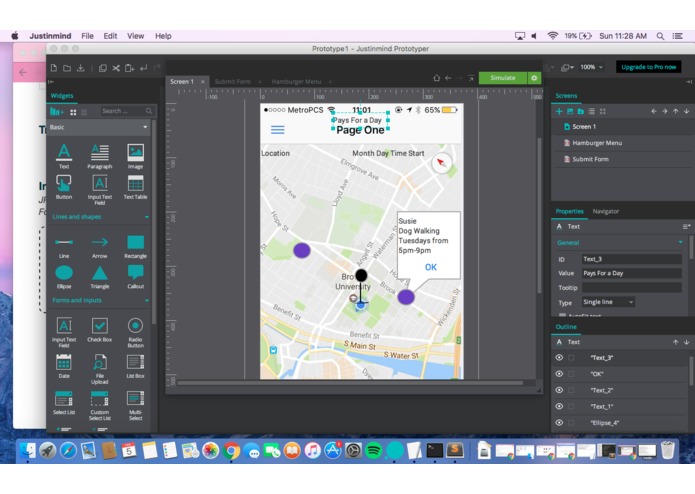Select the List Box widget

135,366
